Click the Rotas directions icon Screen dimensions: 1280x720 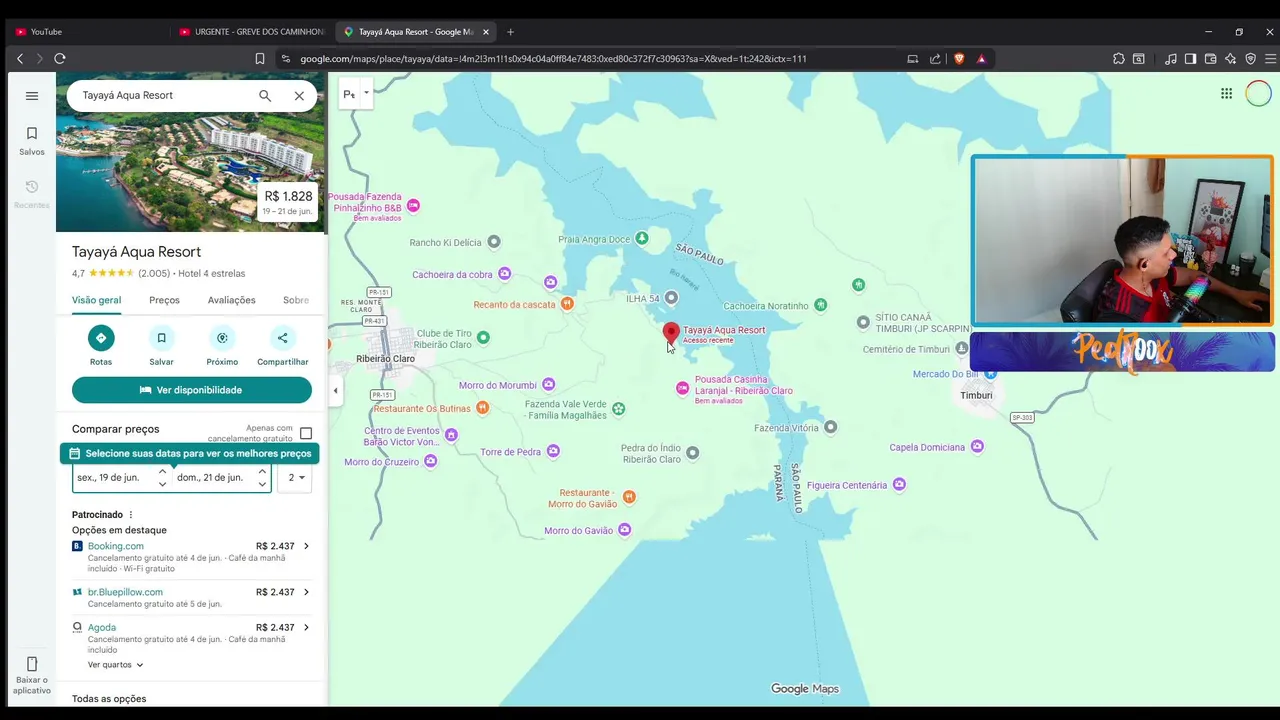101,338
